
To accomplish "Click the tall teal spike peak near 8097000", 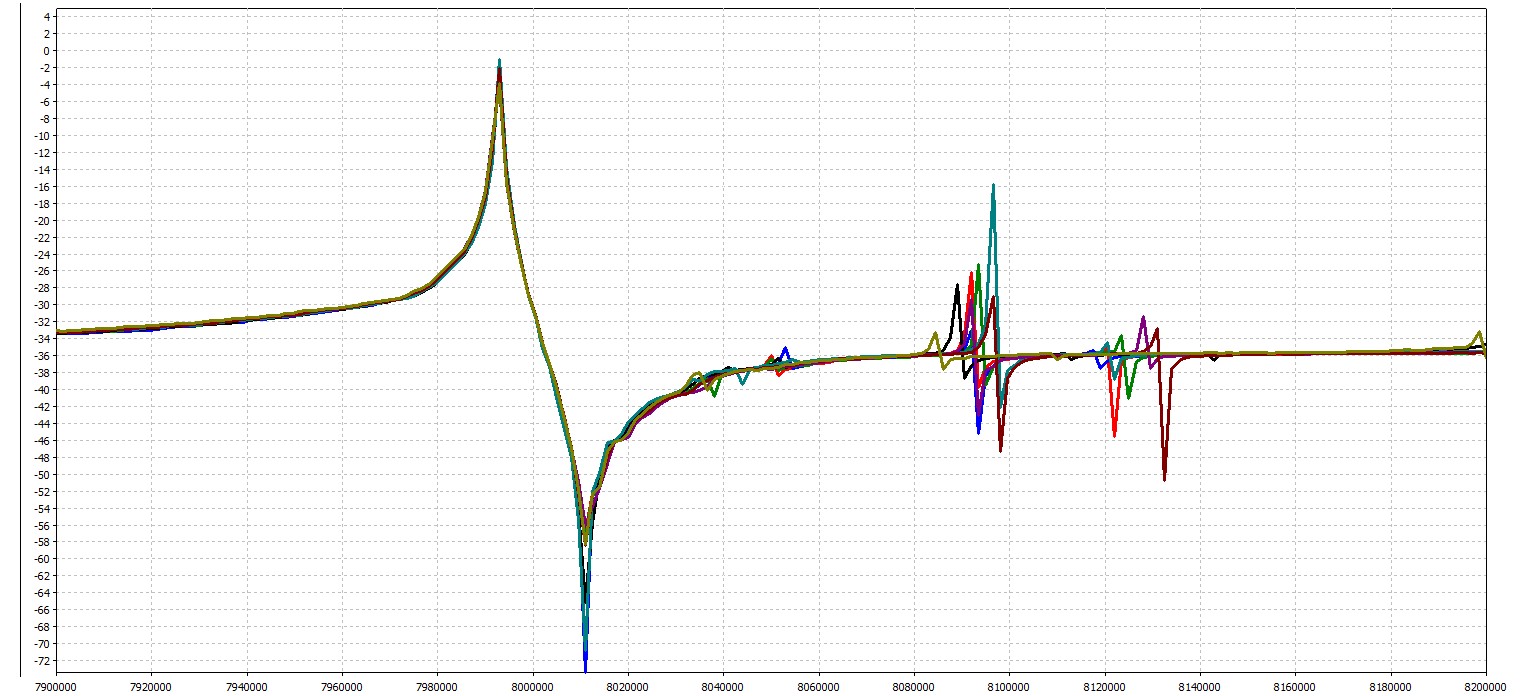I will [993, 185].
